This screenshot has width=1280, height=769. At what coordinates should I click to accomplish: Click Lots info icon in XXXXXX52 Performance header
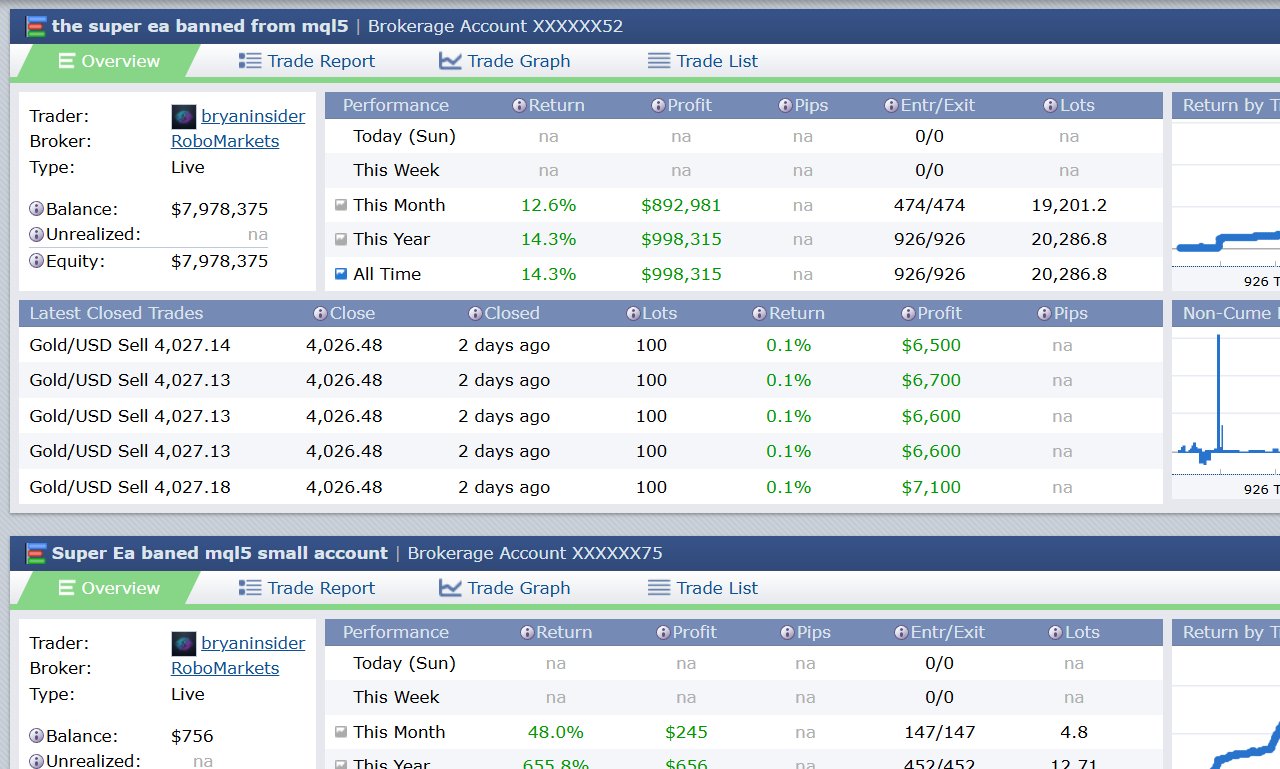tap(1050, 105)
